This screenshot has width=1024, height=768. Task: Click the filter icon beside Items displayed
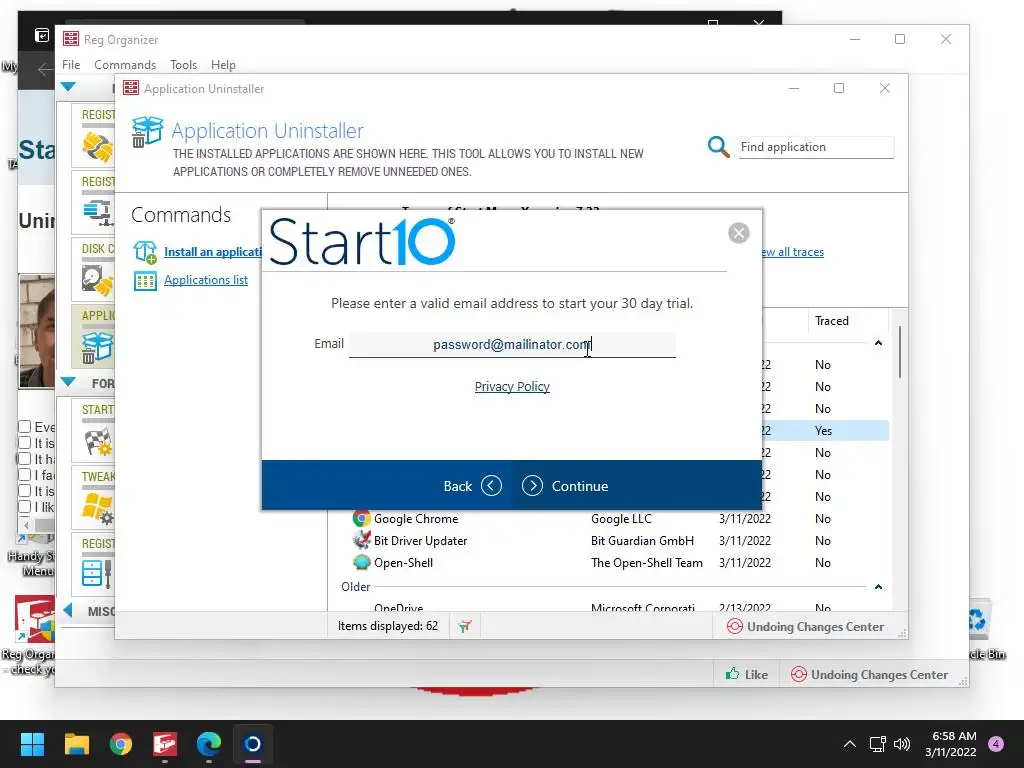464,626
